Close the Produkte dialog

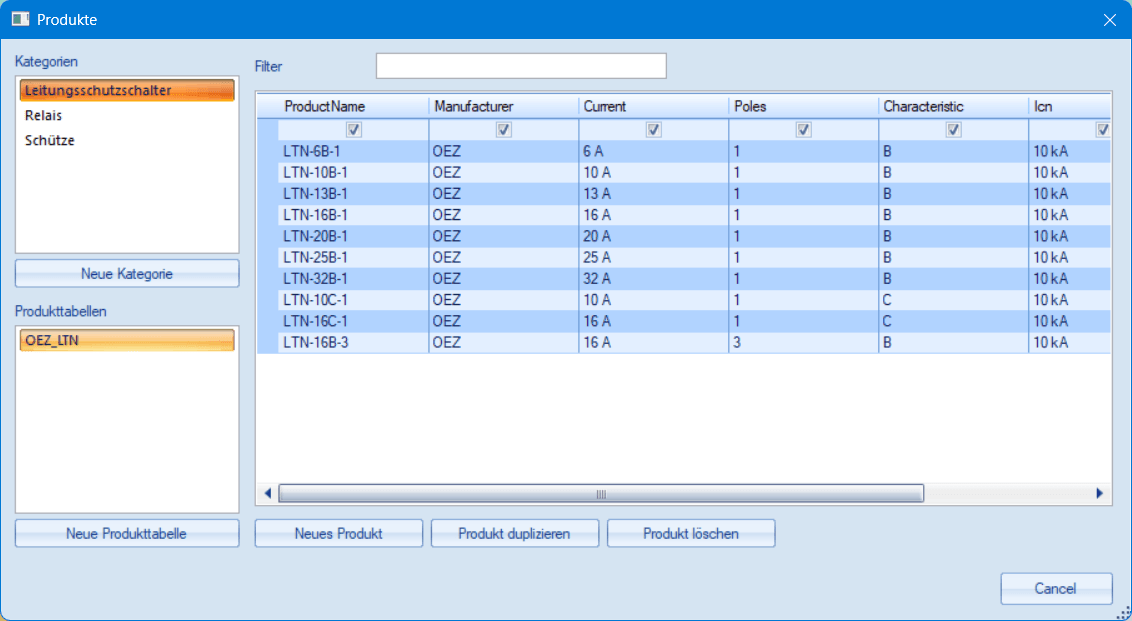[x=1110, y=20]
